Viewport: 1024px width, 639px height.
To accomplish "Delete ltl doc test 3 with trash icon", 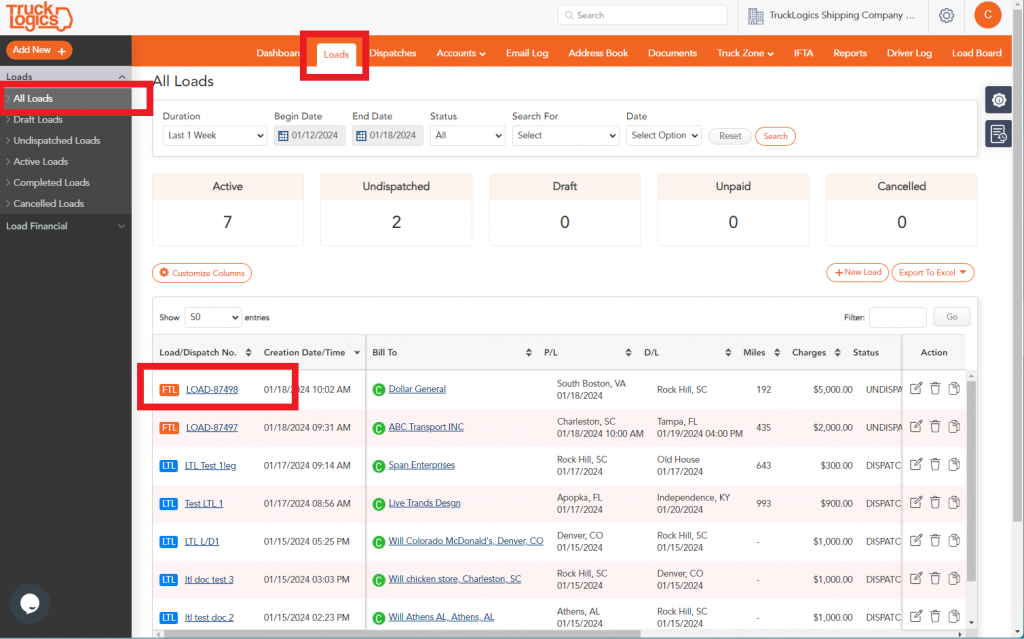I will click(x=935, y=578).
